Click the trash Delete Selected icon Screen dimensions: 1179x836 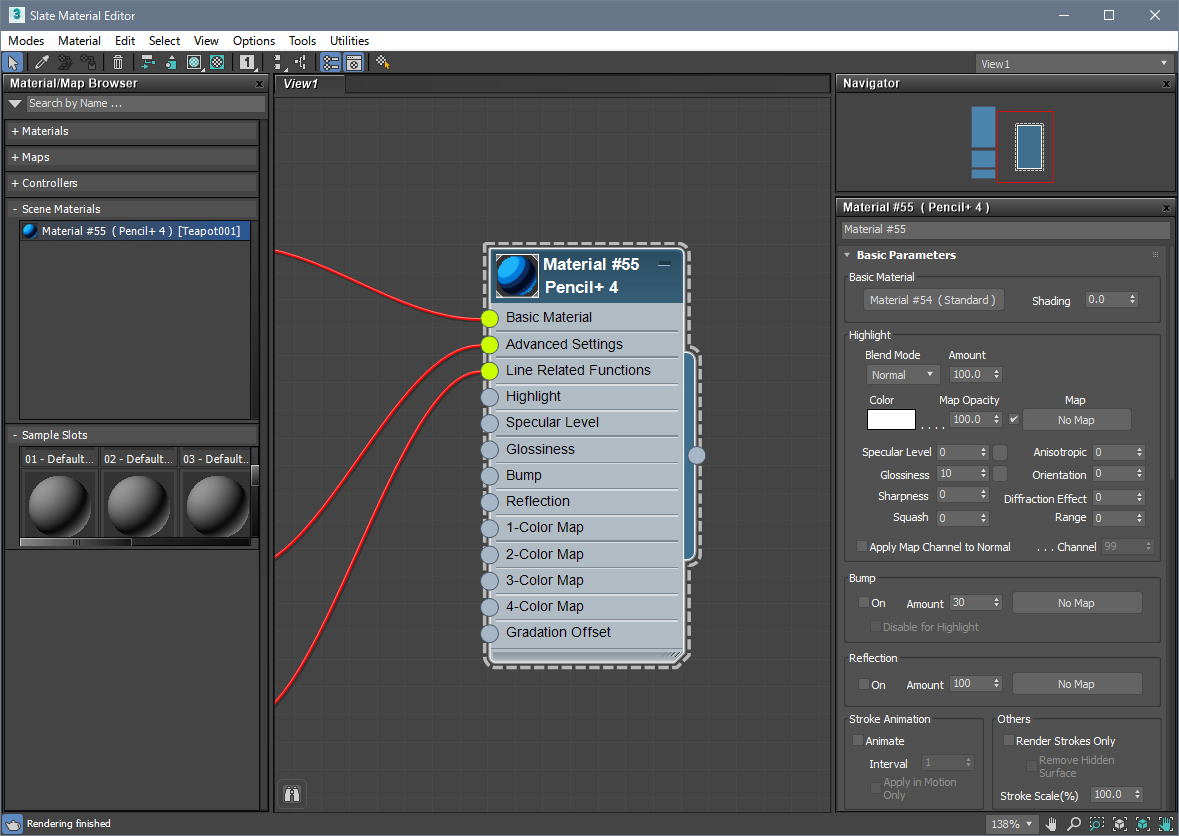point(118,62)
